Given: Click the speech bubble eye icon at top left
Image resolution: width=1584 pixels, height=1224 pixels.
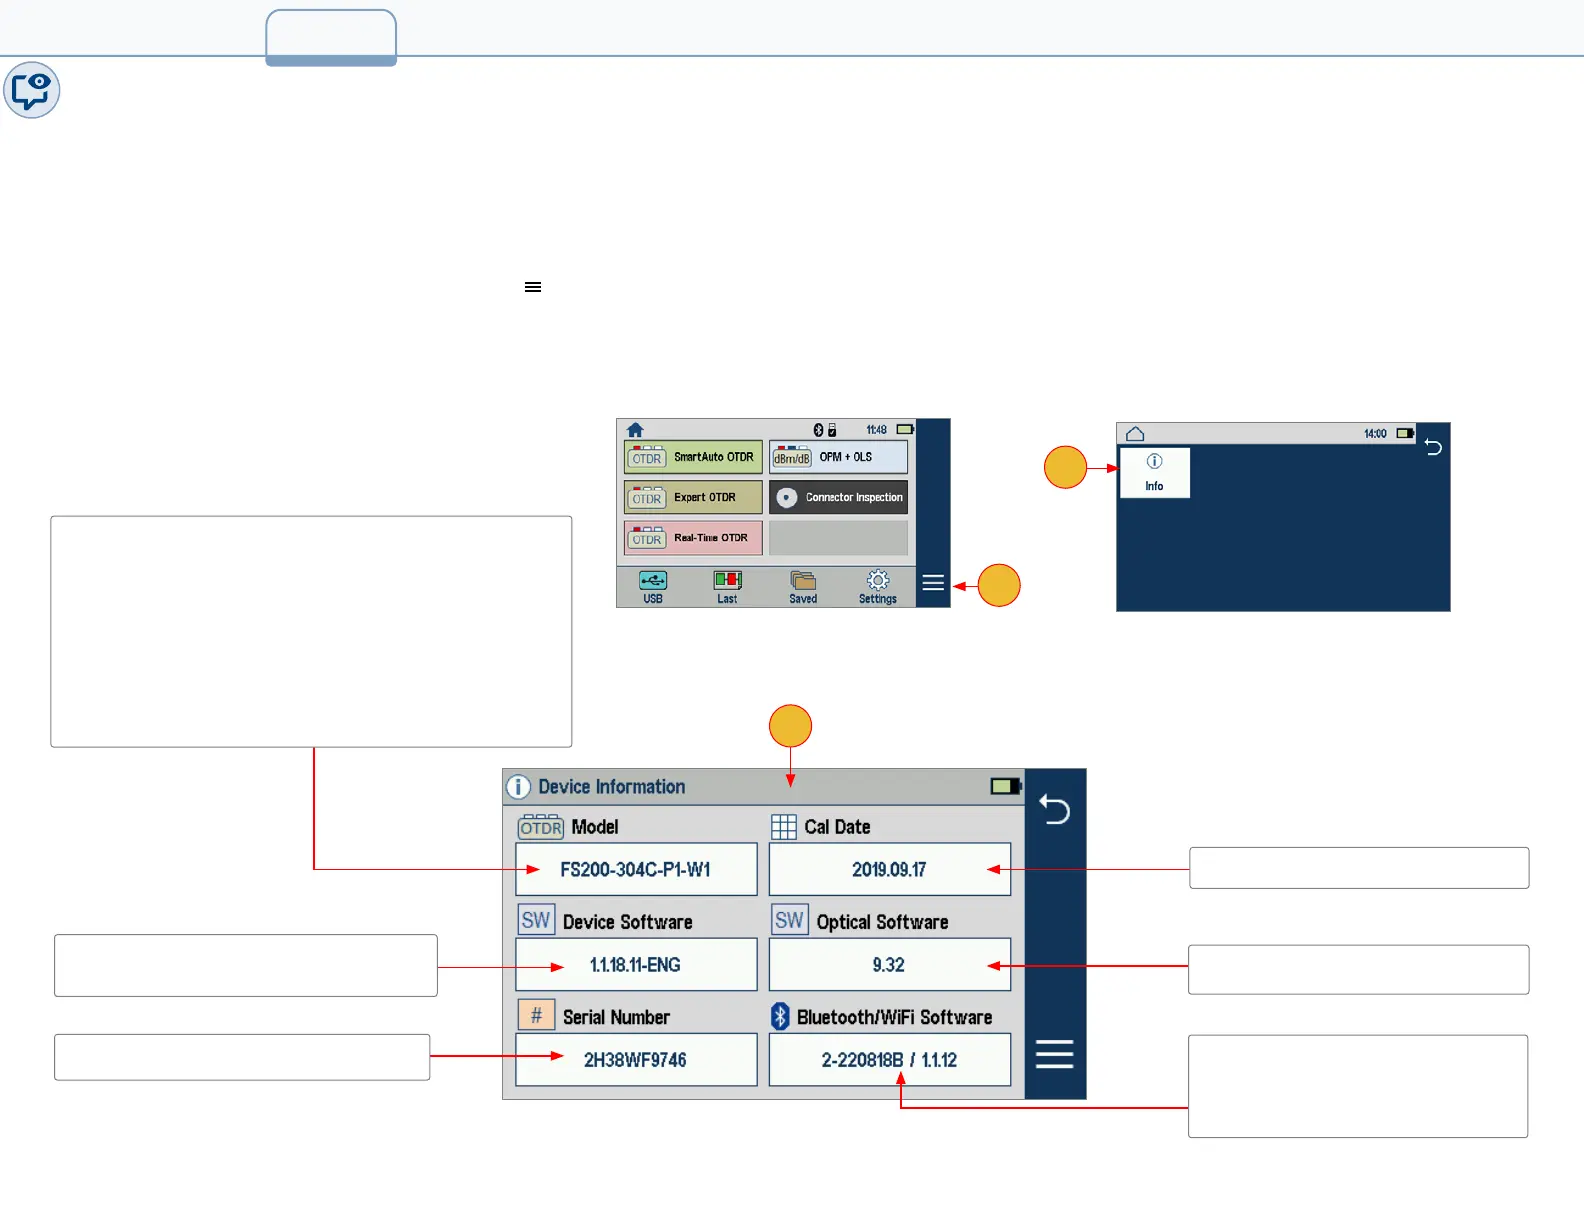Looking at the screenshot, I should coord(32,91).
